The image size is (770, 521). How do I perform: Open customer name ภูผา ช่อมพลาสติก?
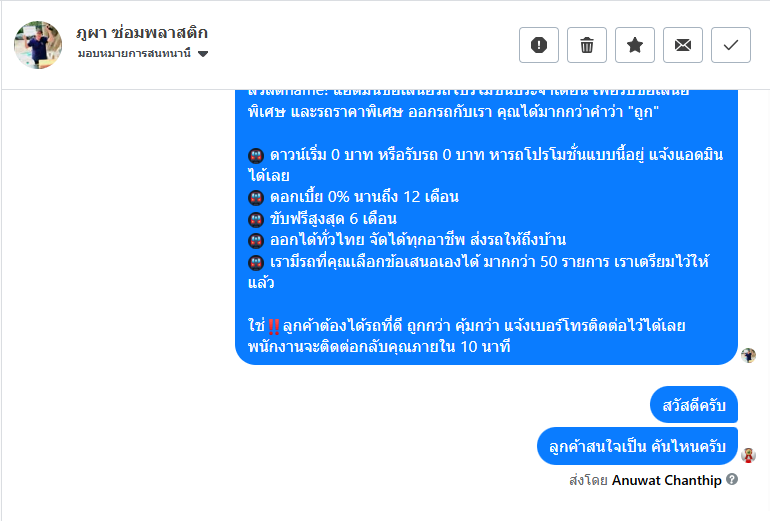coord(142,32)
